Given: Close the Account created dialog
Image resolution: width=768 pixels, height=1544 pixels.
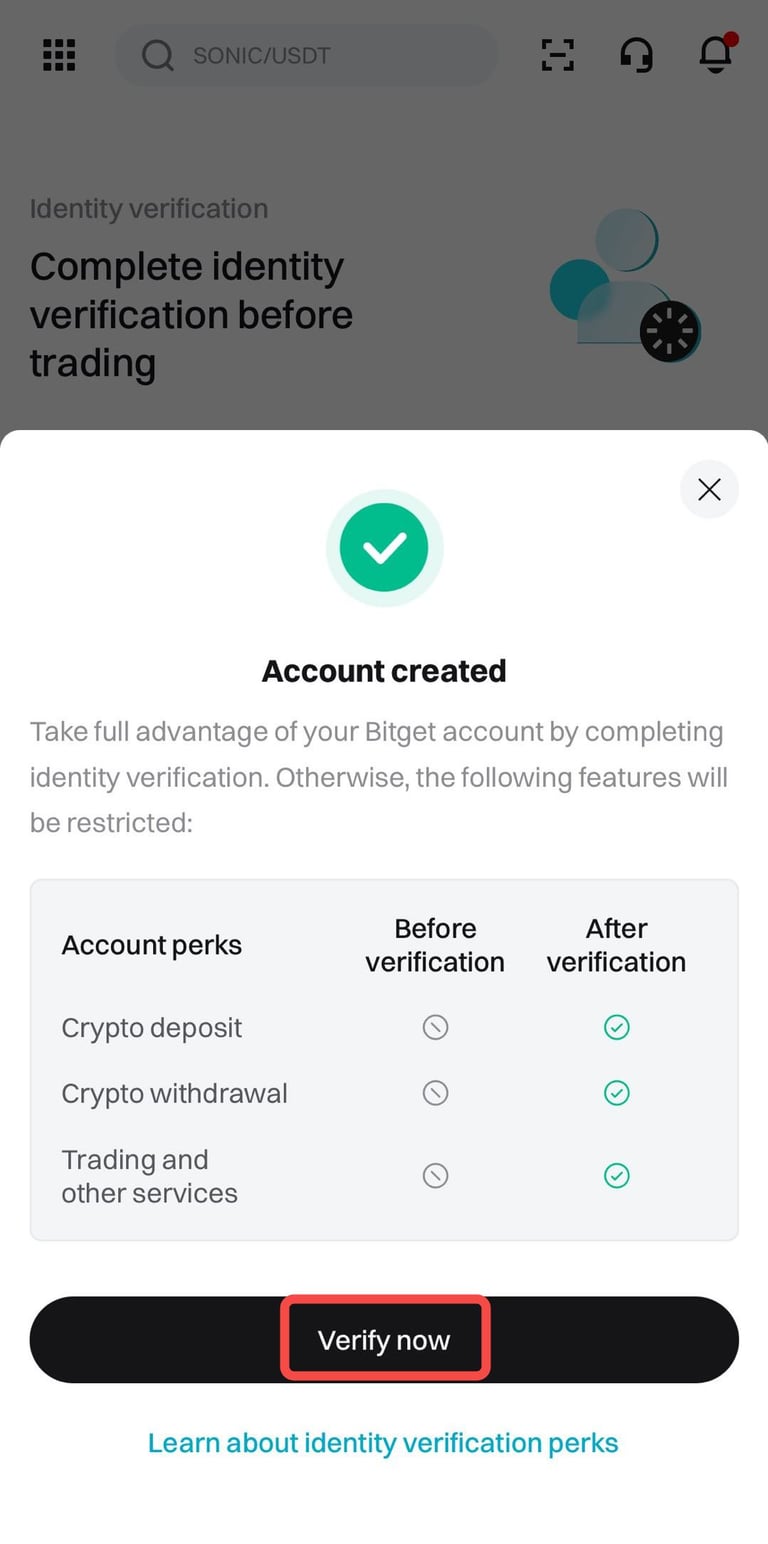Looking at the screenshot, I should click(x=709, y=489).
